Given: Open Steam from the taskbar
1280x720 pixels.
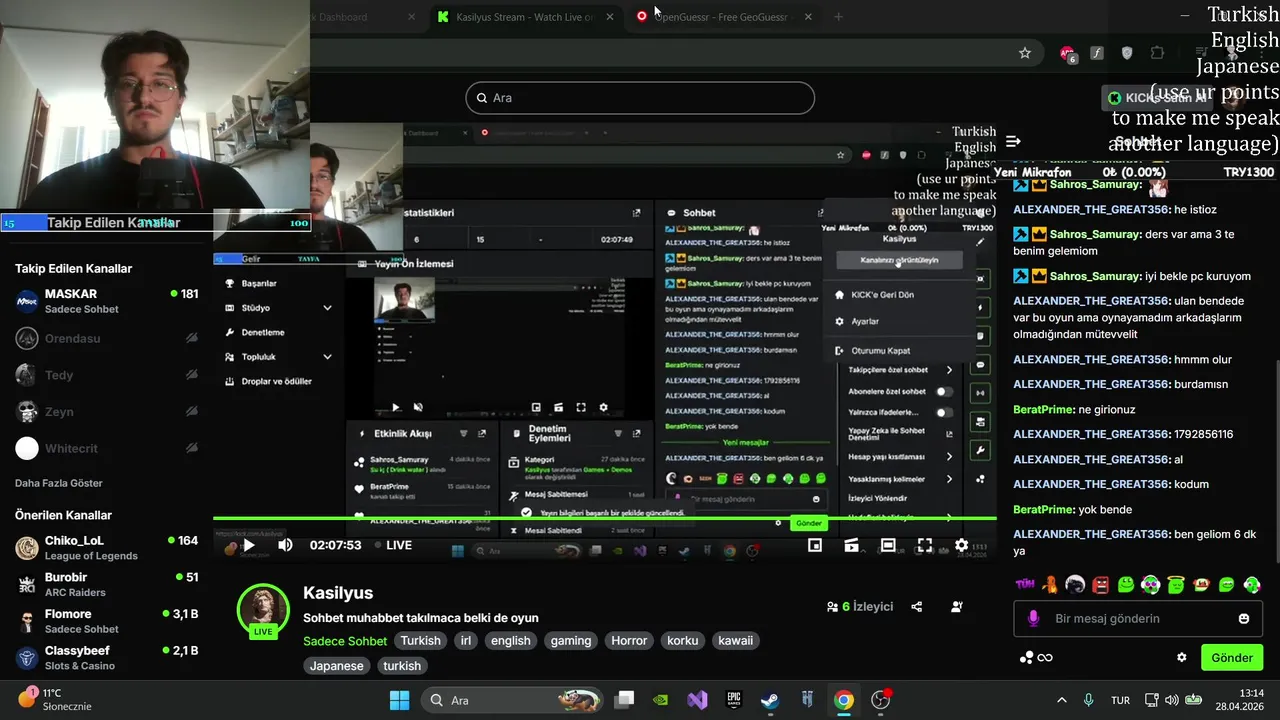Looking at the screenshot, I should tap(770, 700).
